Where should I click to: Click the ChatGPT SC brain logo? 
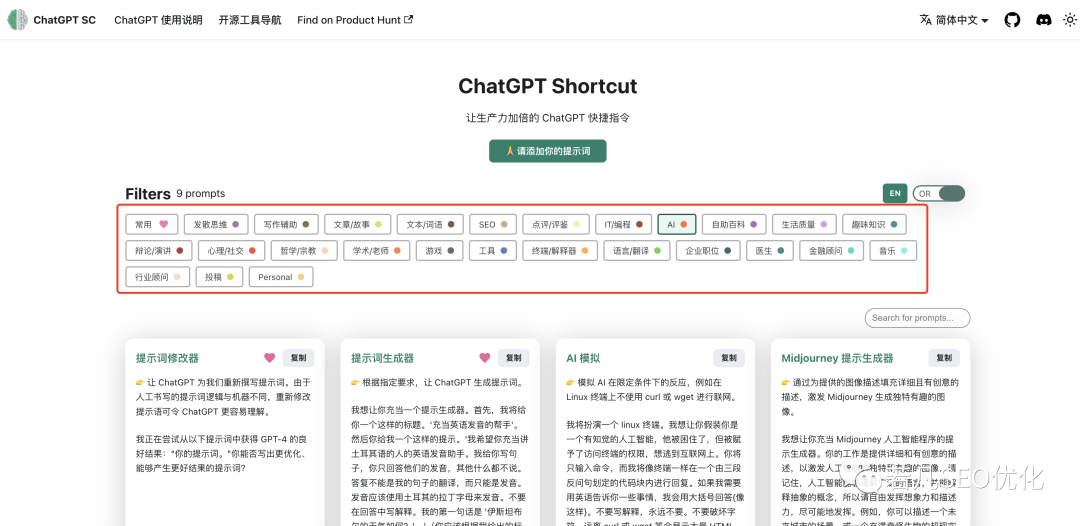(x=18, y=20)
